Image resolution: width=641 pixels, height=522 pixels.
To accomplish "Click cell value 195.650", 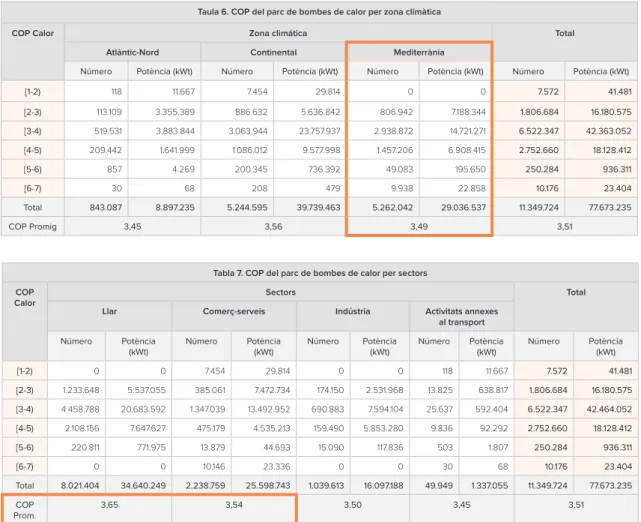I will [471, 169].
